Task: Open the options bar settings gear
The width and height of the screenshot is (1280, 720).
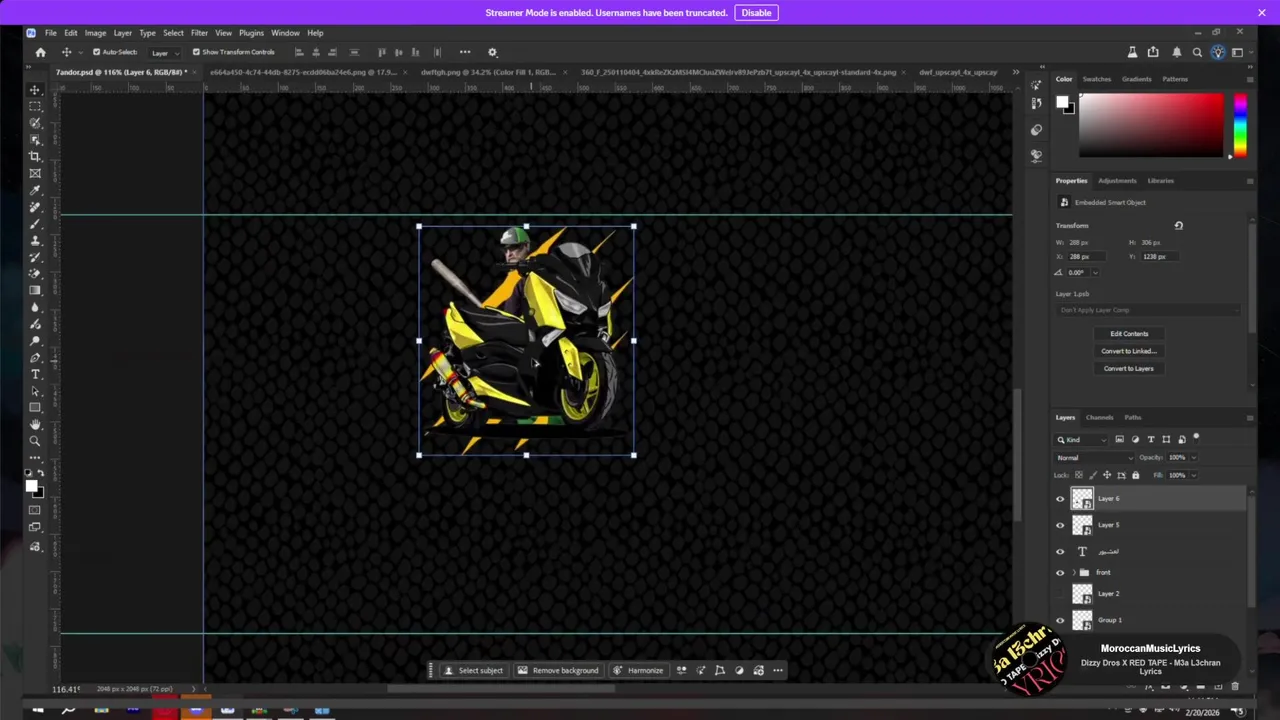Action: (492, 52)
